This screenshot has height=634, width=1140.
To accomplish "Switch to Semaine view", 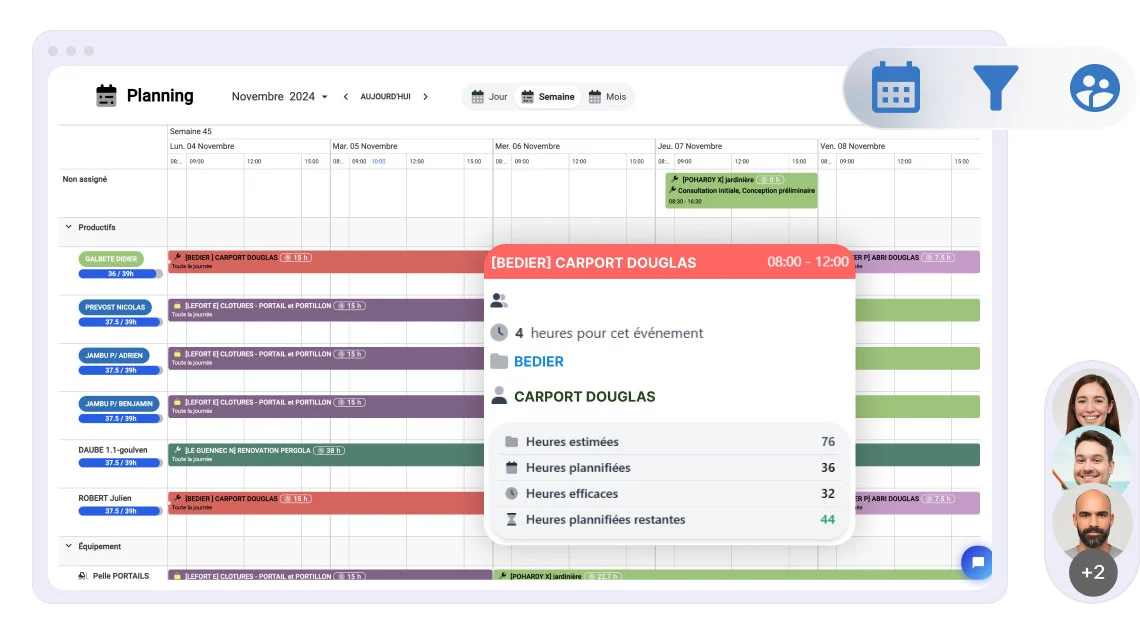I will tap(548, 97).
